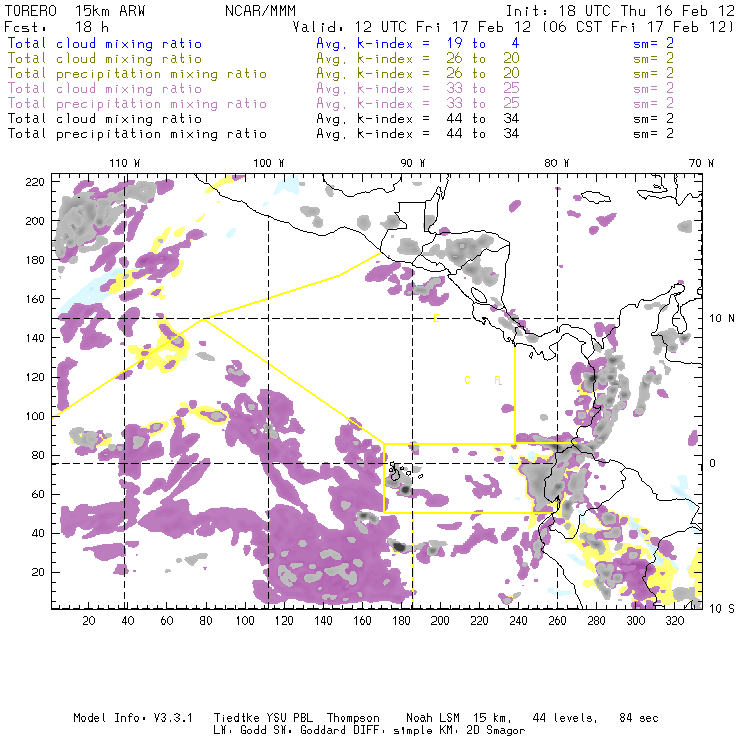This screenshot has height=740, width=740.
Task: Click the Init 18 UTC Thu timestamp
Action: [x=620, y=8]
